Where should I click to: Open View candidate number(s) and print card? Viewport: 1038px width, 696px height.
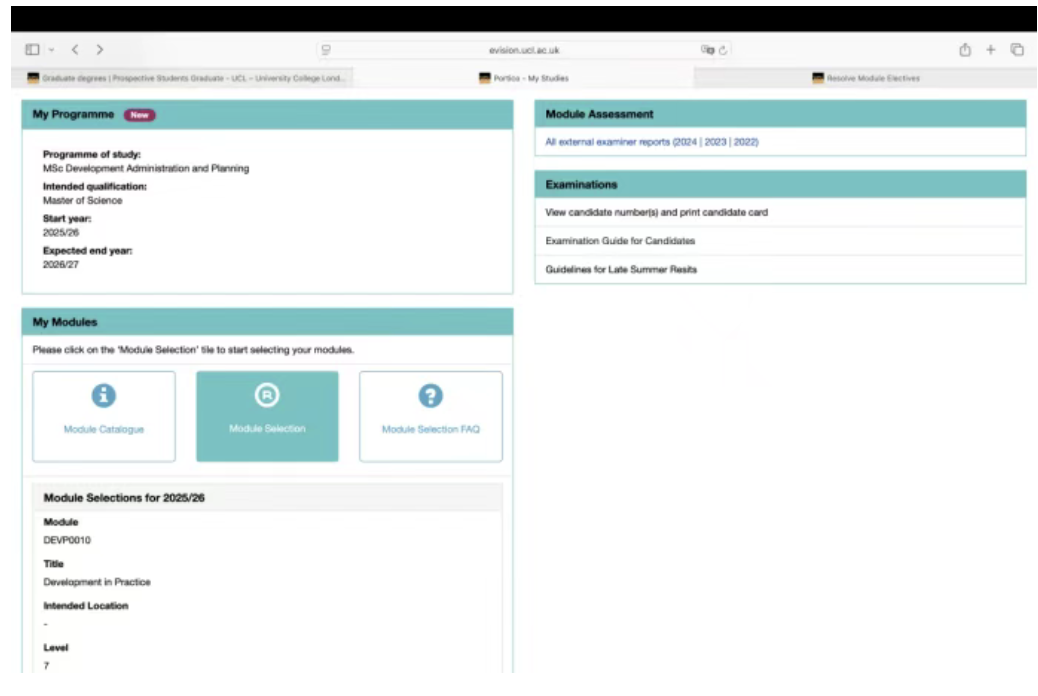pyautogui.click(x=656, y=212)
